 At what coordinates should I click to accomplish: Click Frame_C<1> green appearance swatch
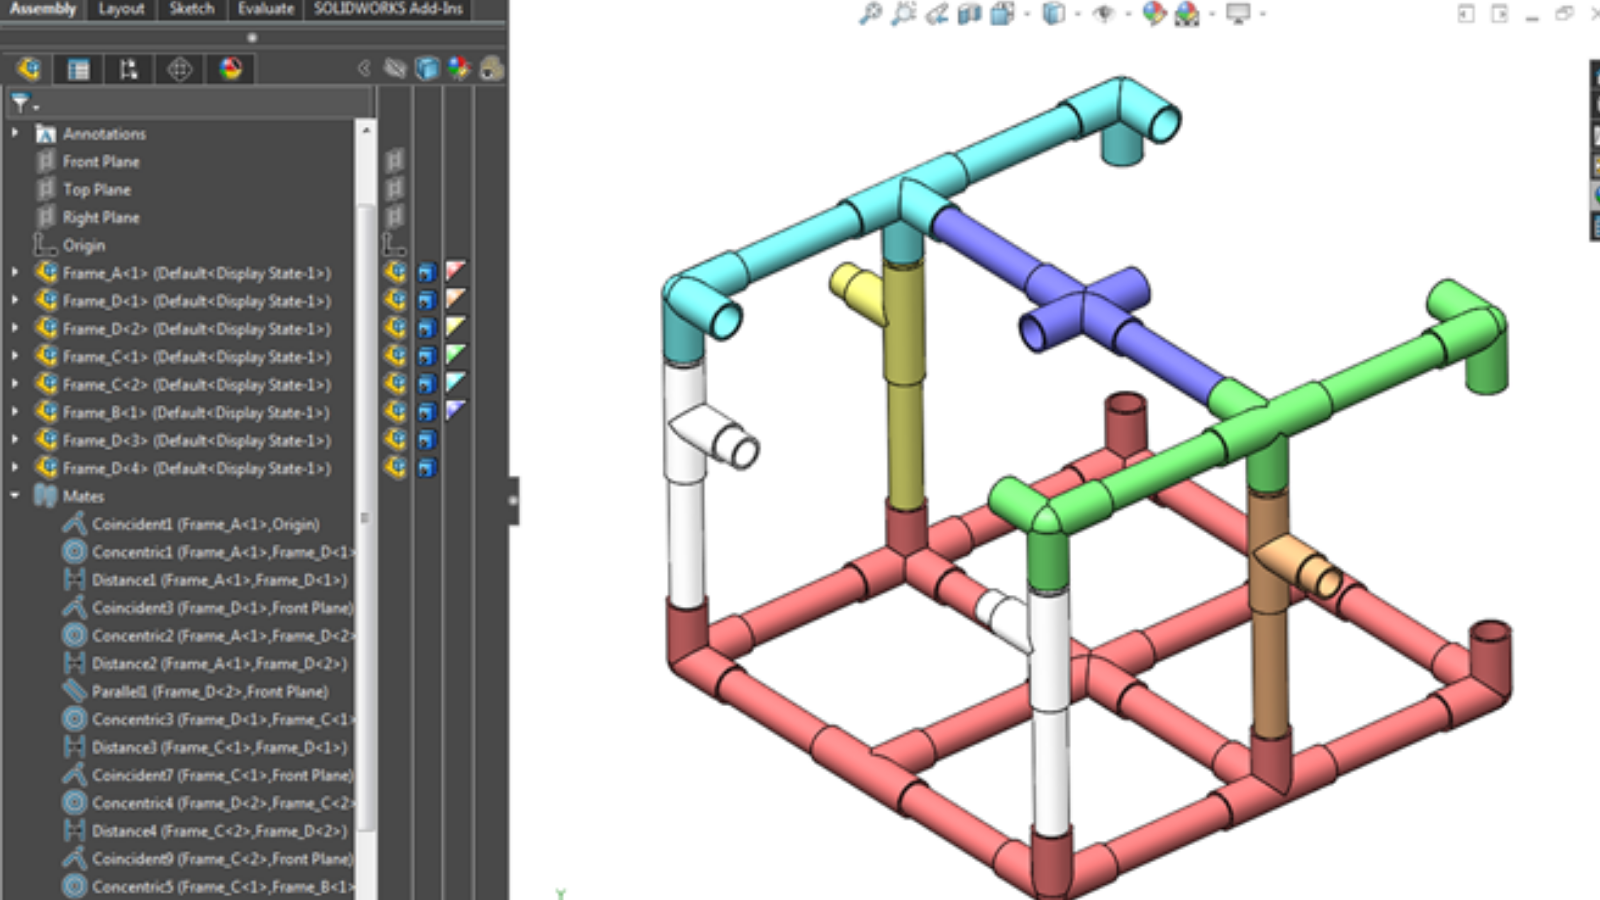click(x=456, y=355)
